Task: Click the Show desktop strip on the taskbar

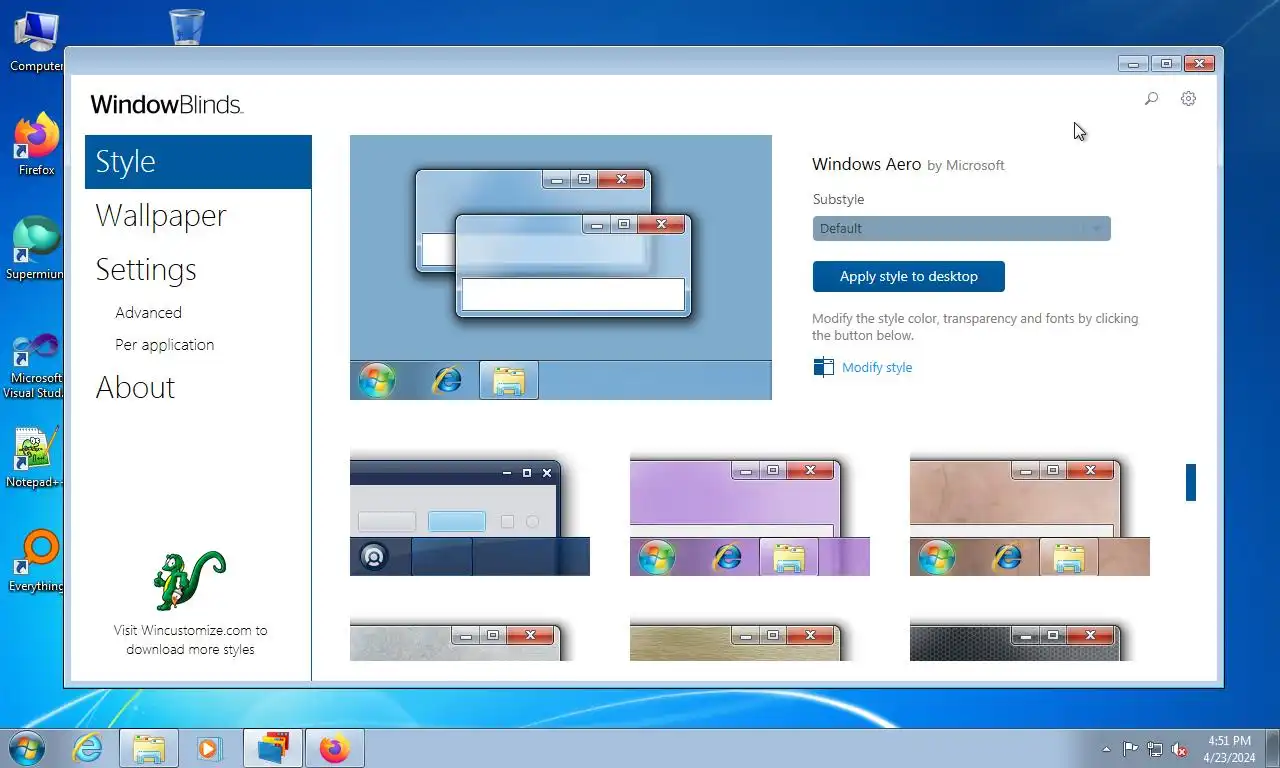Action: 1273,748
